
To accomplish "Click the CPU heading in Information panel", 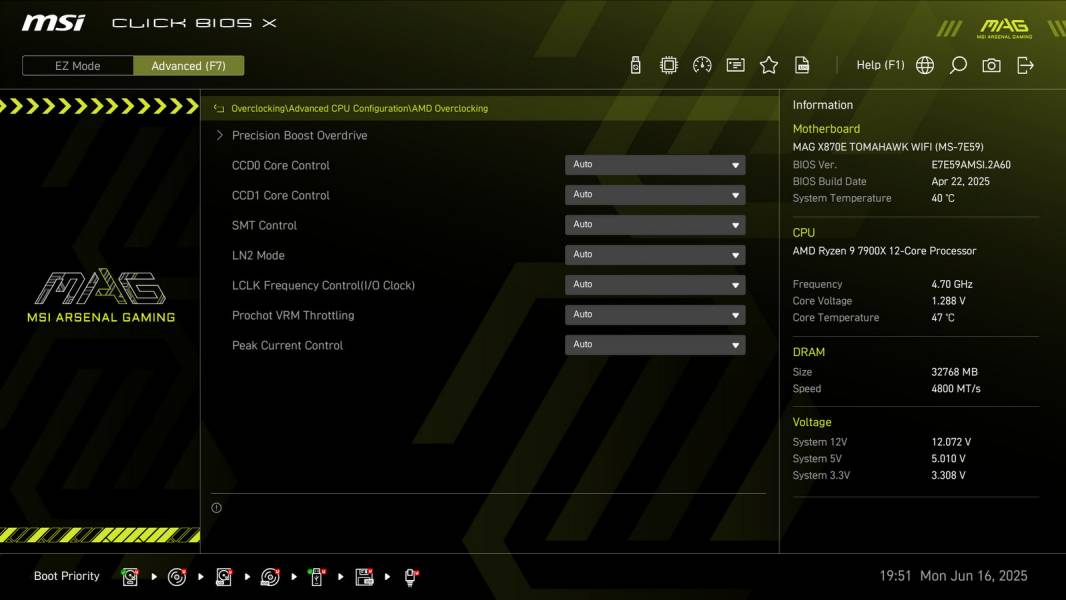I will click(x=804, y=232).
